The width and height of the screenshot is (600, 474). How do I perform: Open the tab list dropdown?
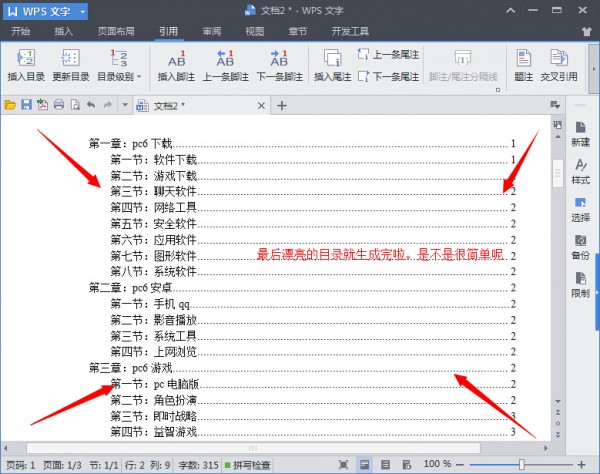(x=555, y=104)
